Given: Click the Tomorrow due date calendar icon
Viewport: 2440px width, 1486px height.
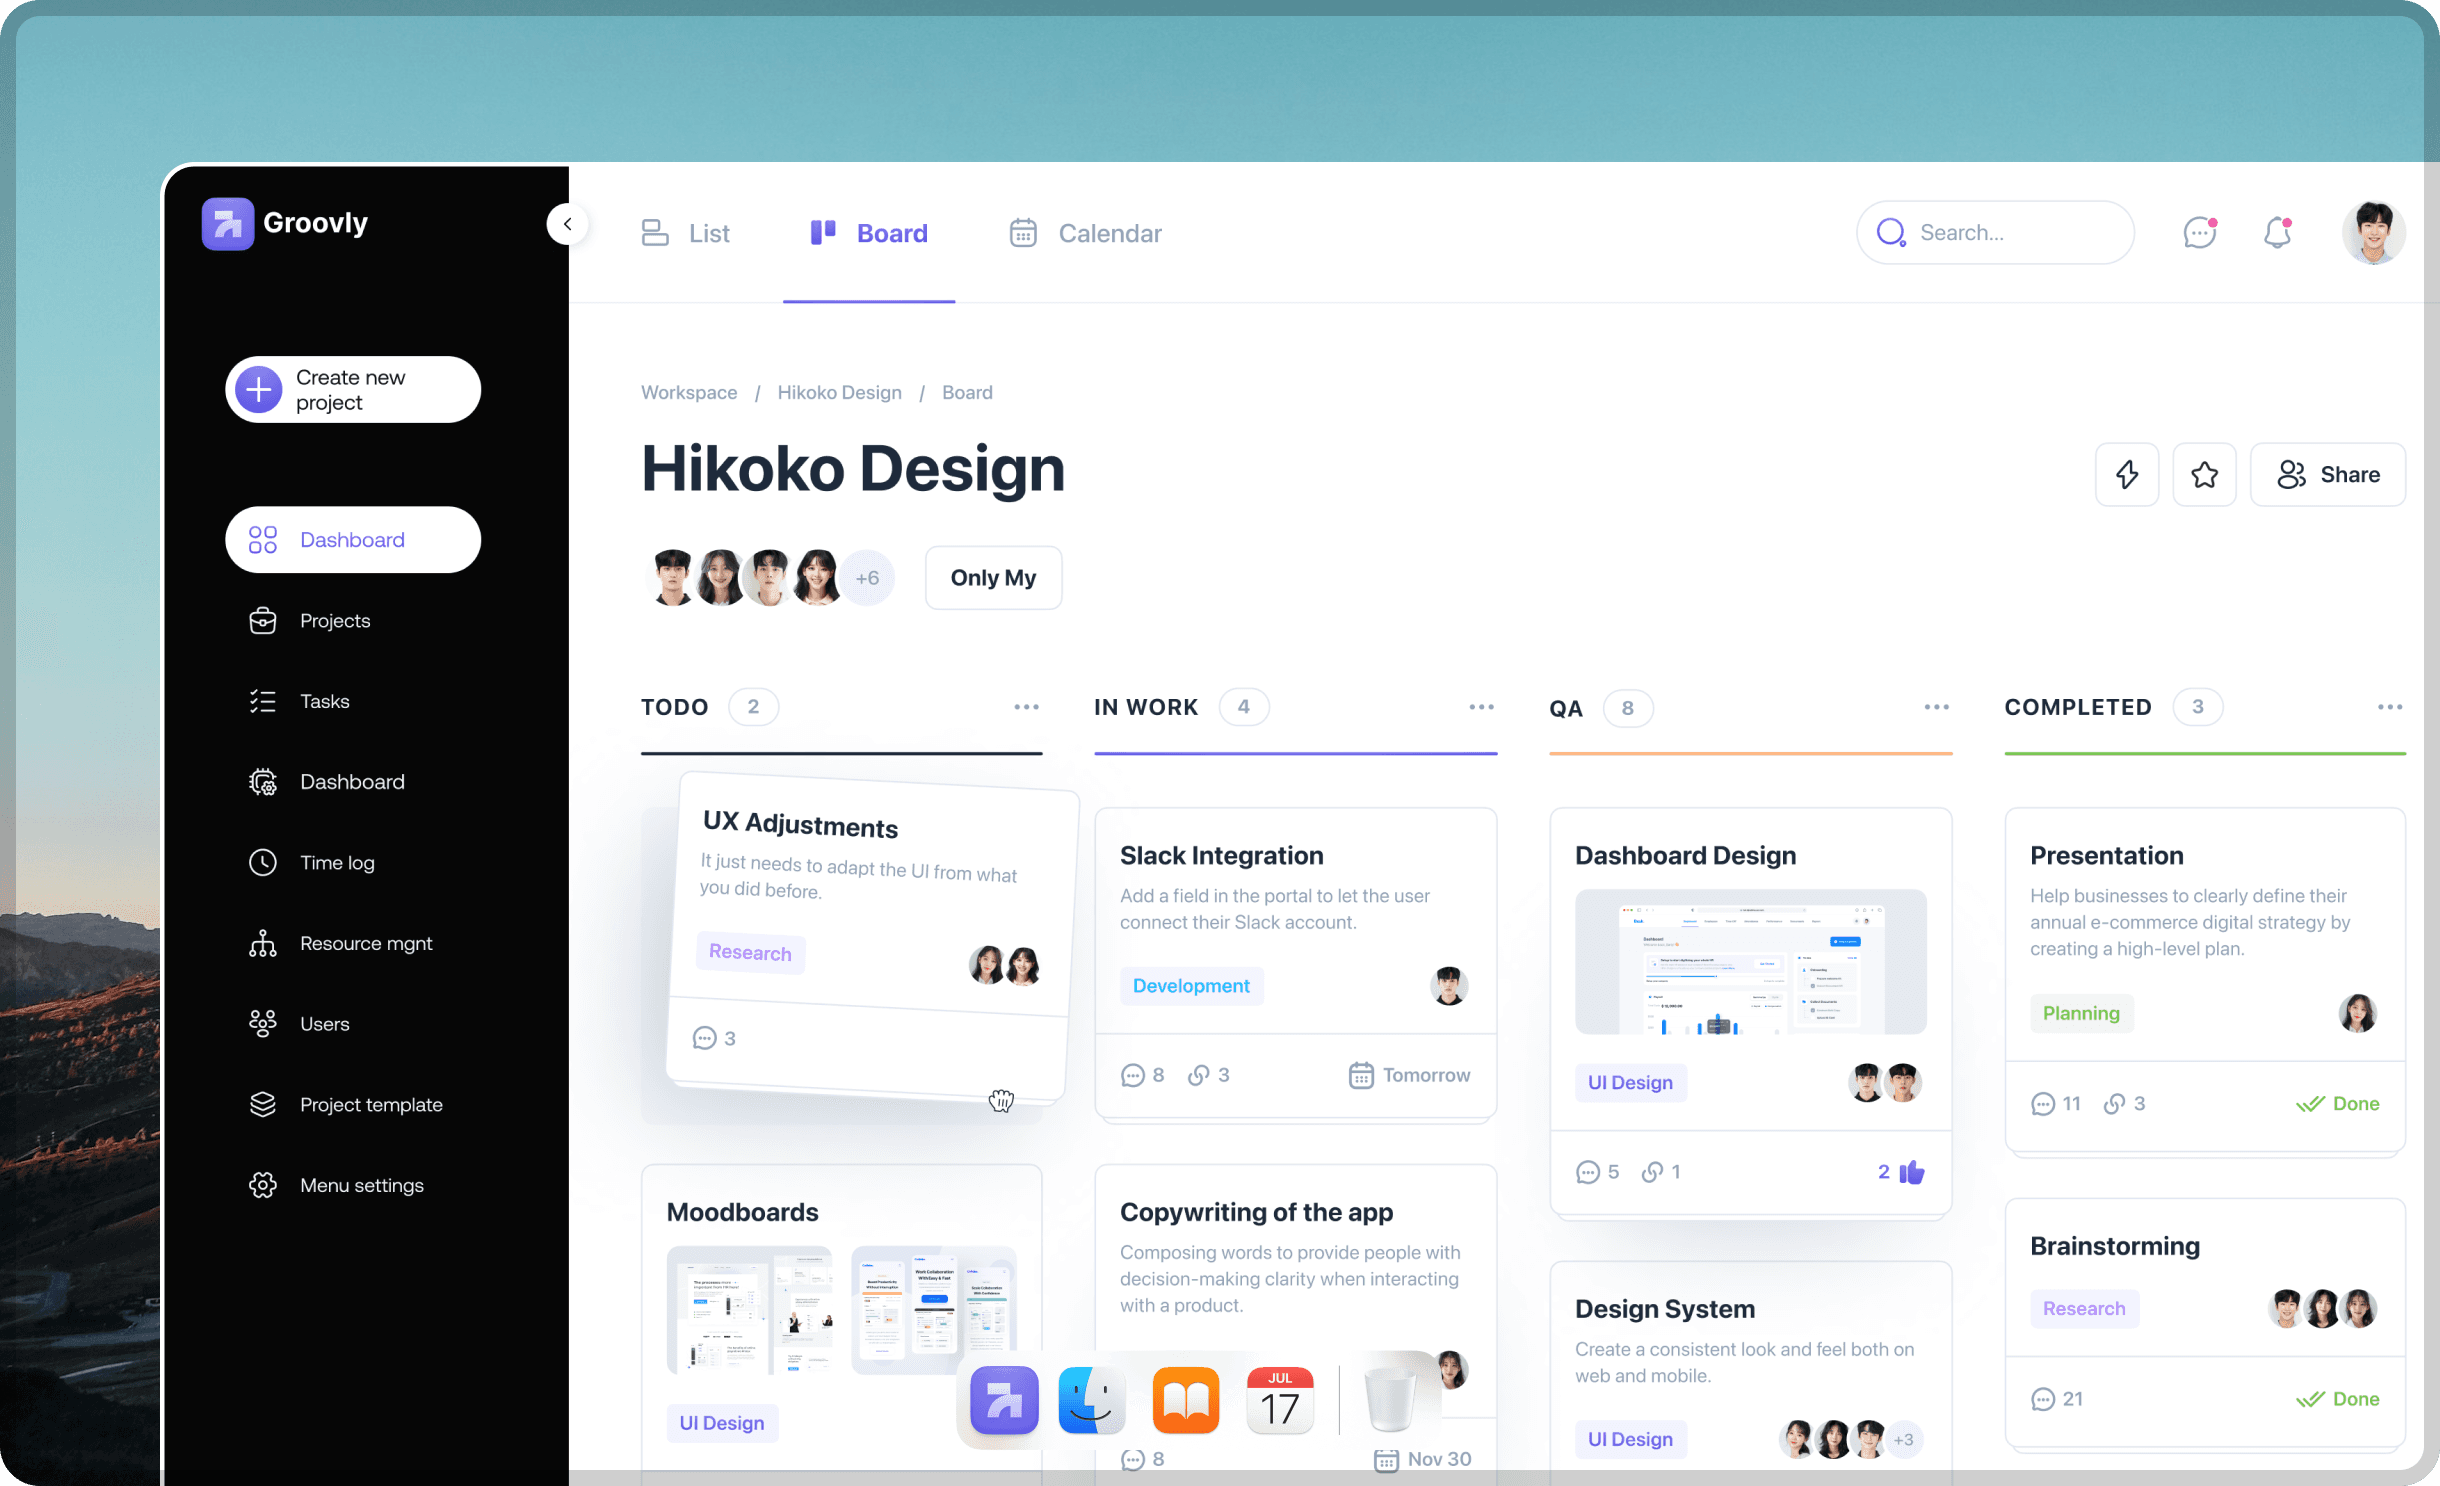Looking at the screenshot, I should click(x=1361, y=1076).
